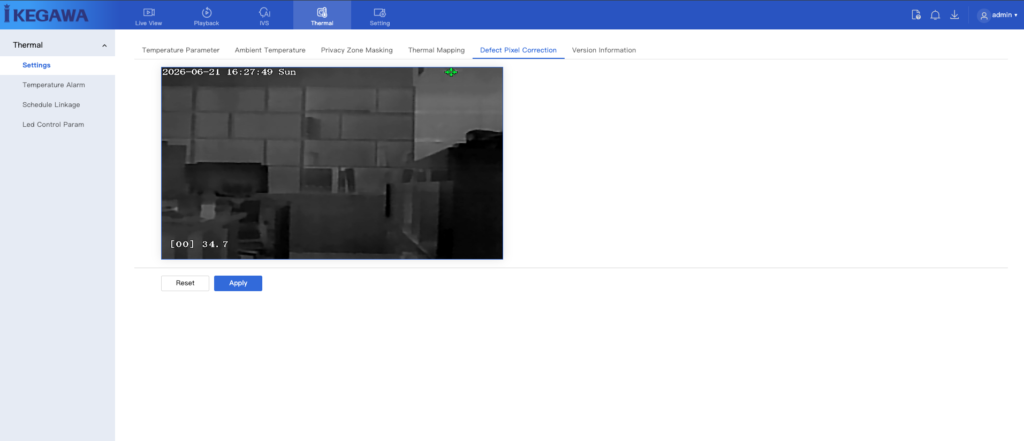Open the admin account dropdown arrow
This screenshot has height=441, width=1024.
tap(1016, 15)
